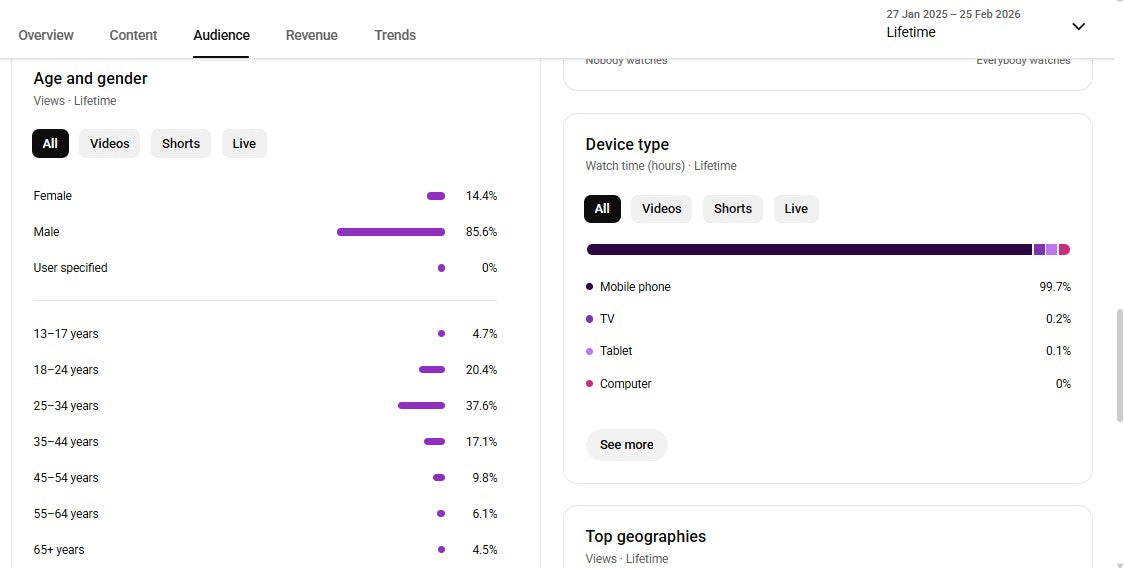Open the date range chevron dropdown
This screenshot has width=1124, height=568.
pyautogui.click(x=1078, y=26)
